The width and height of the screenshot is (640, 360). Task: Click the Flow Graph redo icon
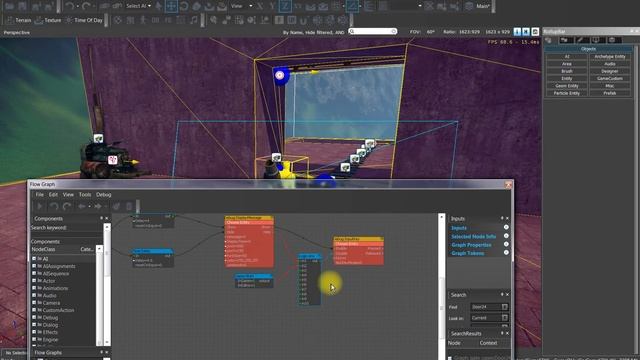67,207
